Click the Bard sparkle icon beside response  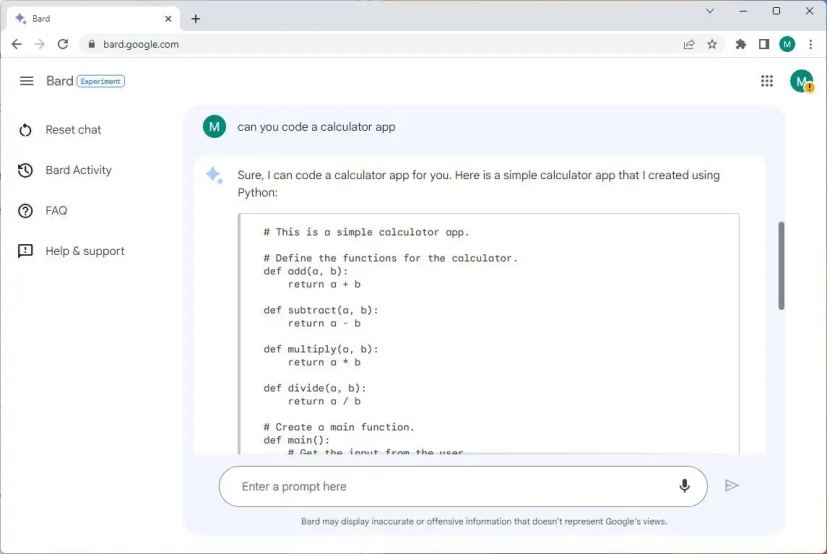[x=214, y=175]
